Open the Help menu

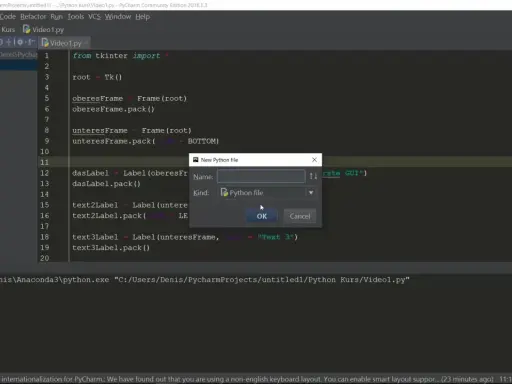click(x=142, y=16)
